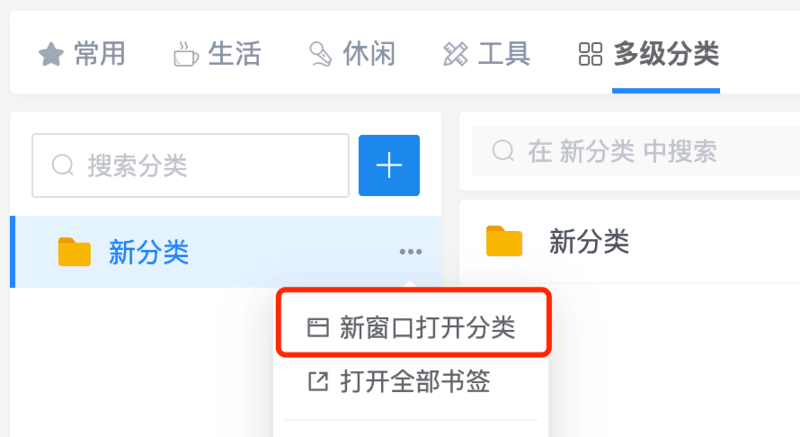Open the three-dot menu for 新分类
The width and height of the screenshot is (800, 437).
click(411, 251)
